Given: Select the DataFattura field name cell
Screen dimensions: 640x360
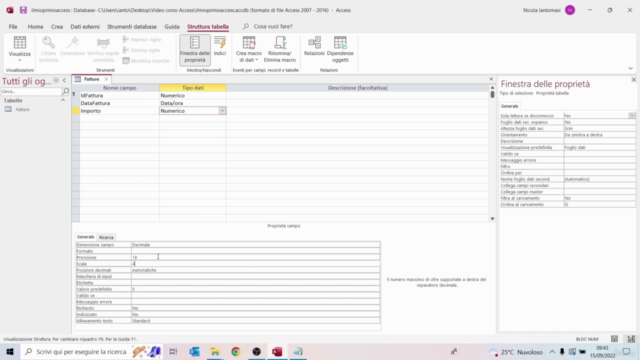Looking at the screenshot, I should coord(120,103).
